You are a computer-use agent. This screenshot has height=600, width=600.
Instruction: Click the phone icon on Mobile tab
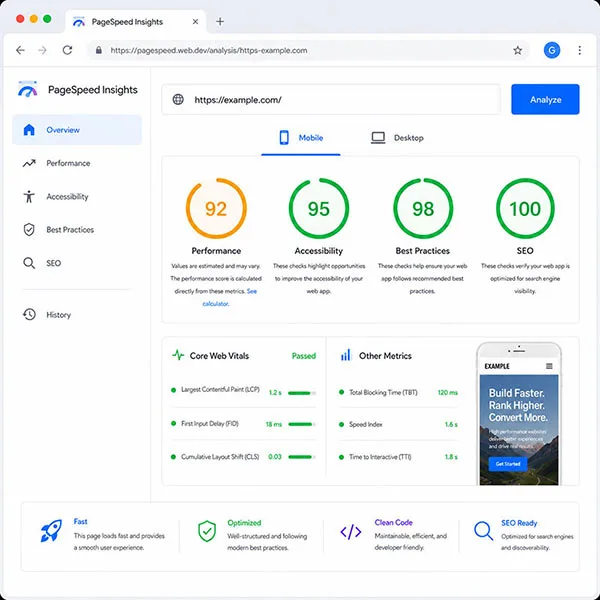(x=284, y=138)
